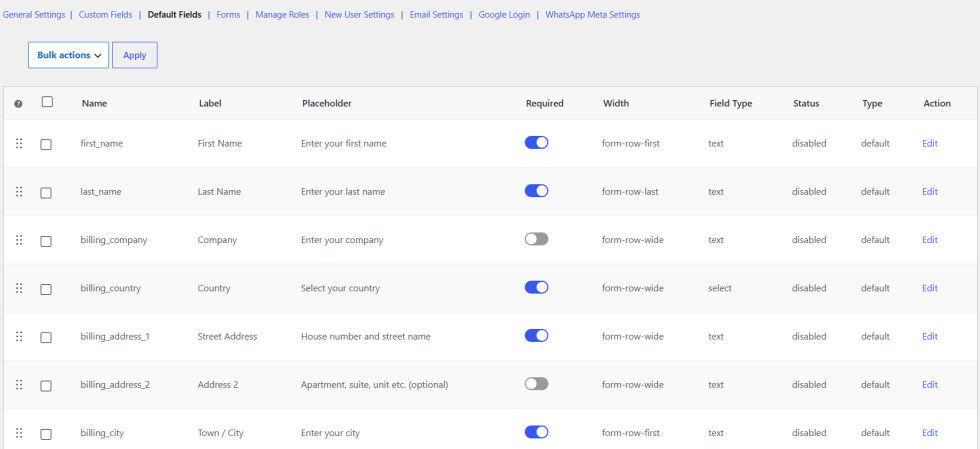980x449 pixels.
Task: Enable Required switch for billing_address_2
Action: coord(536,384)
